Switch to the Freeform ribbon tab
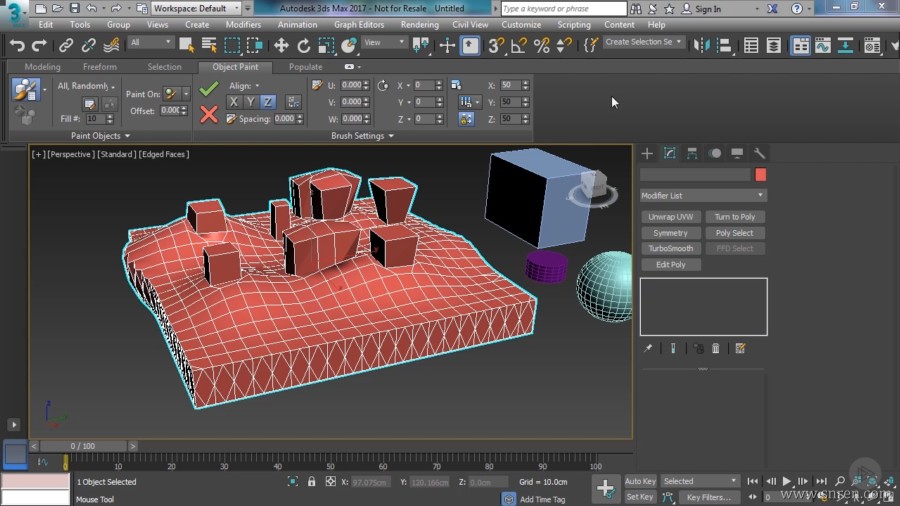The image size is (900, 506). pyautogui.click(x=99, y=67)
